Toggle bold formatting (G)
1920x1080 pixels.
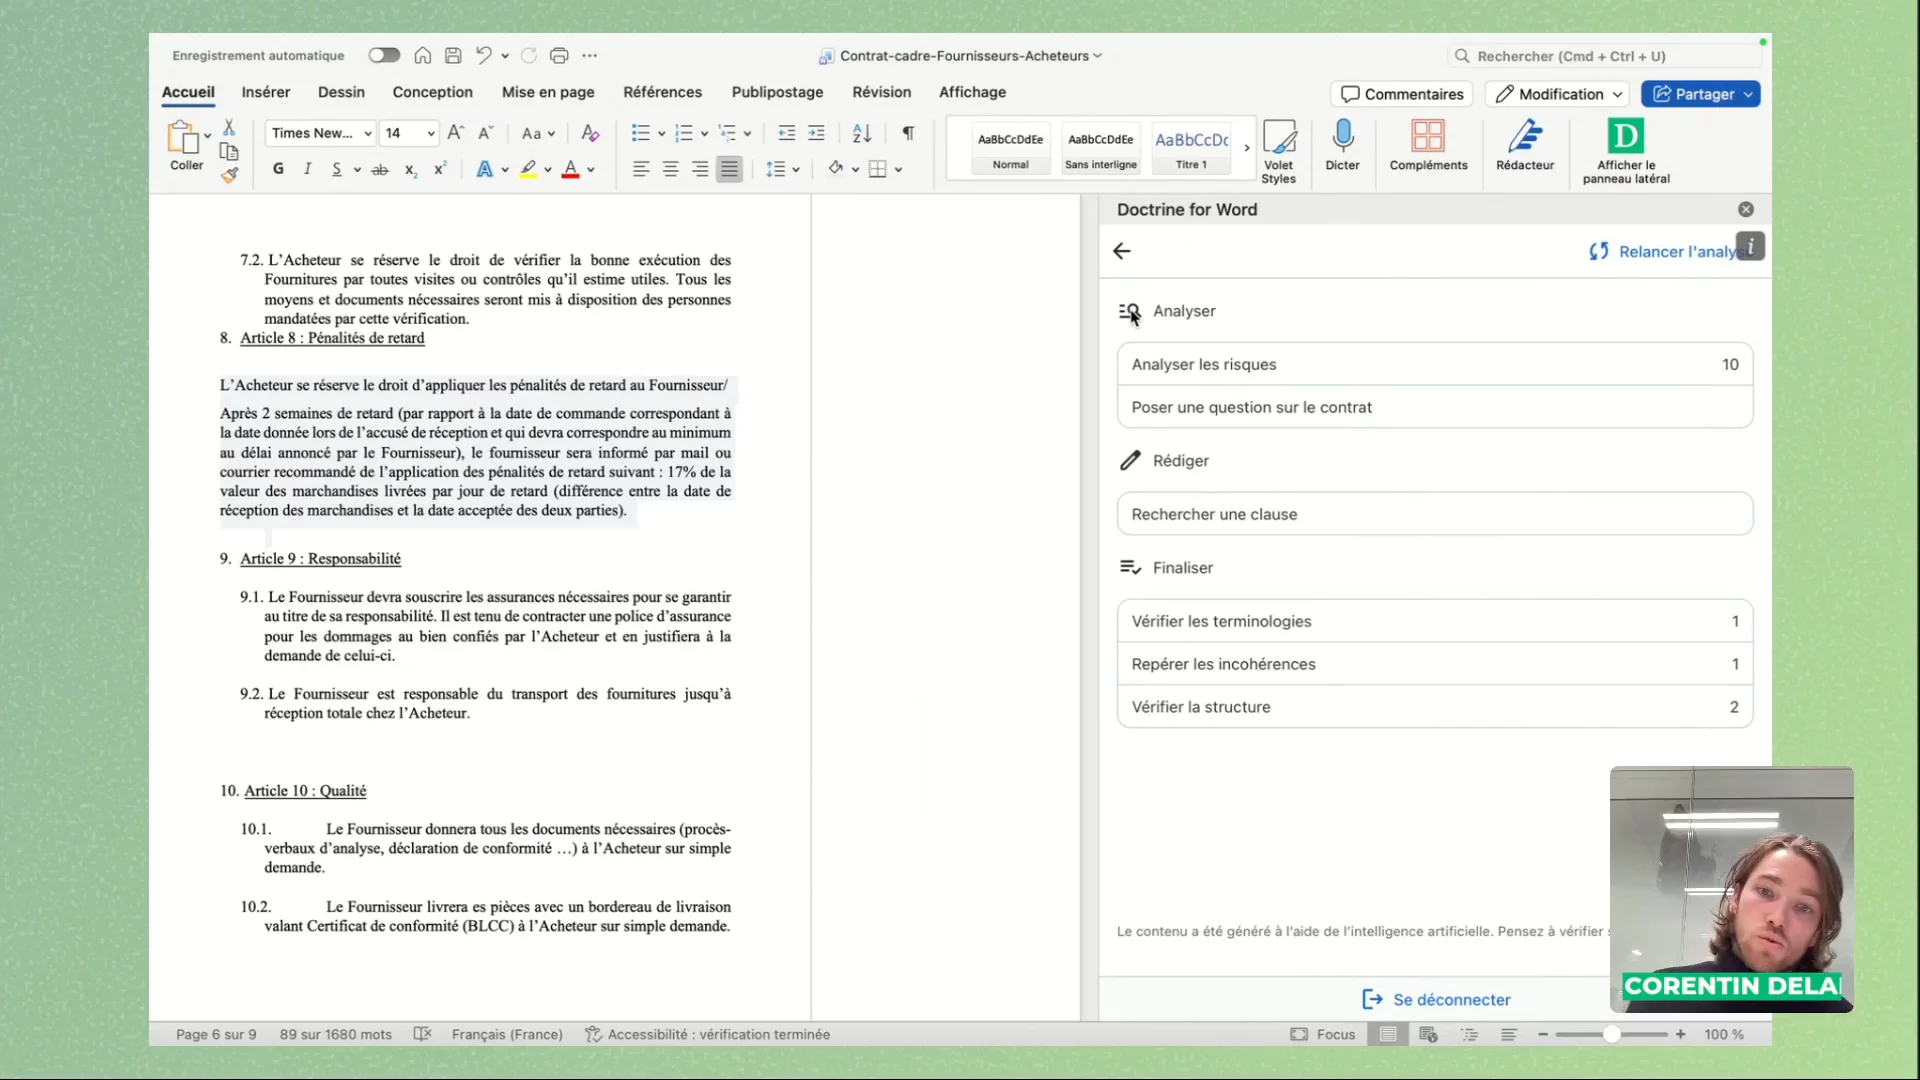[x=278, y=169]
